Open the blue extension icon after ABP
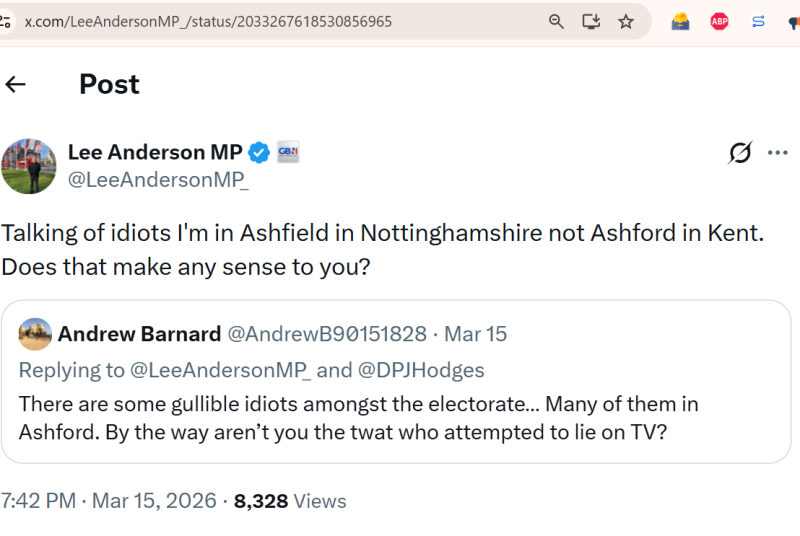Viewport: 800px width, 536px height. click(x=758, y=21)
